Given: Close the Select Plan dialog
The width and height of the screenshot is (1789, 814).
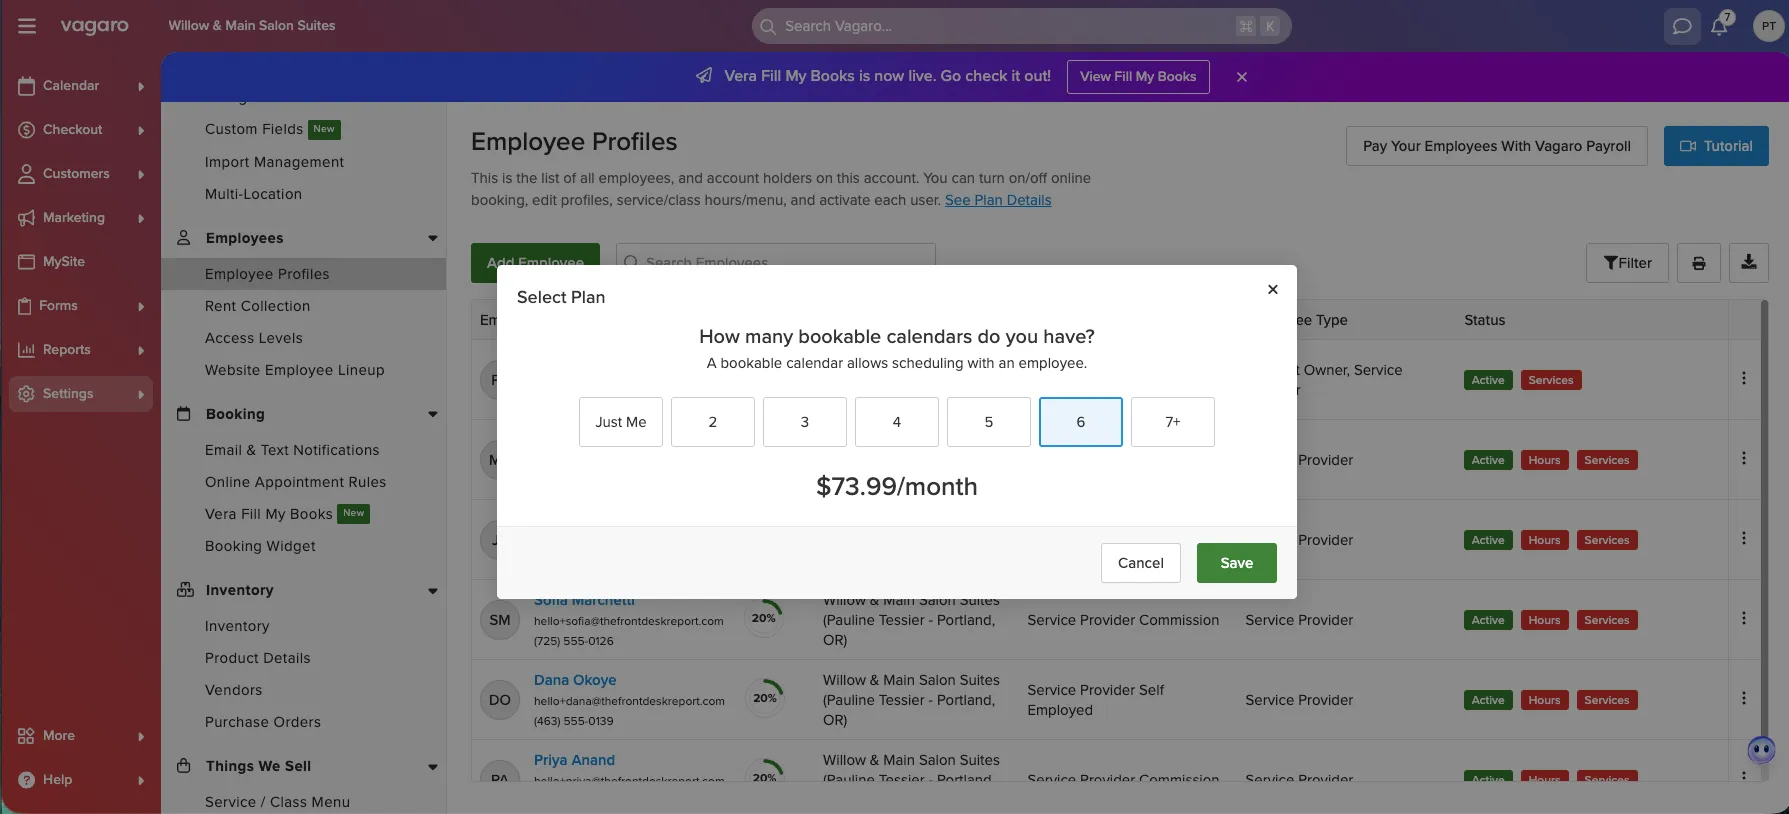Looking at the screenshot, I should point(1273,289).
